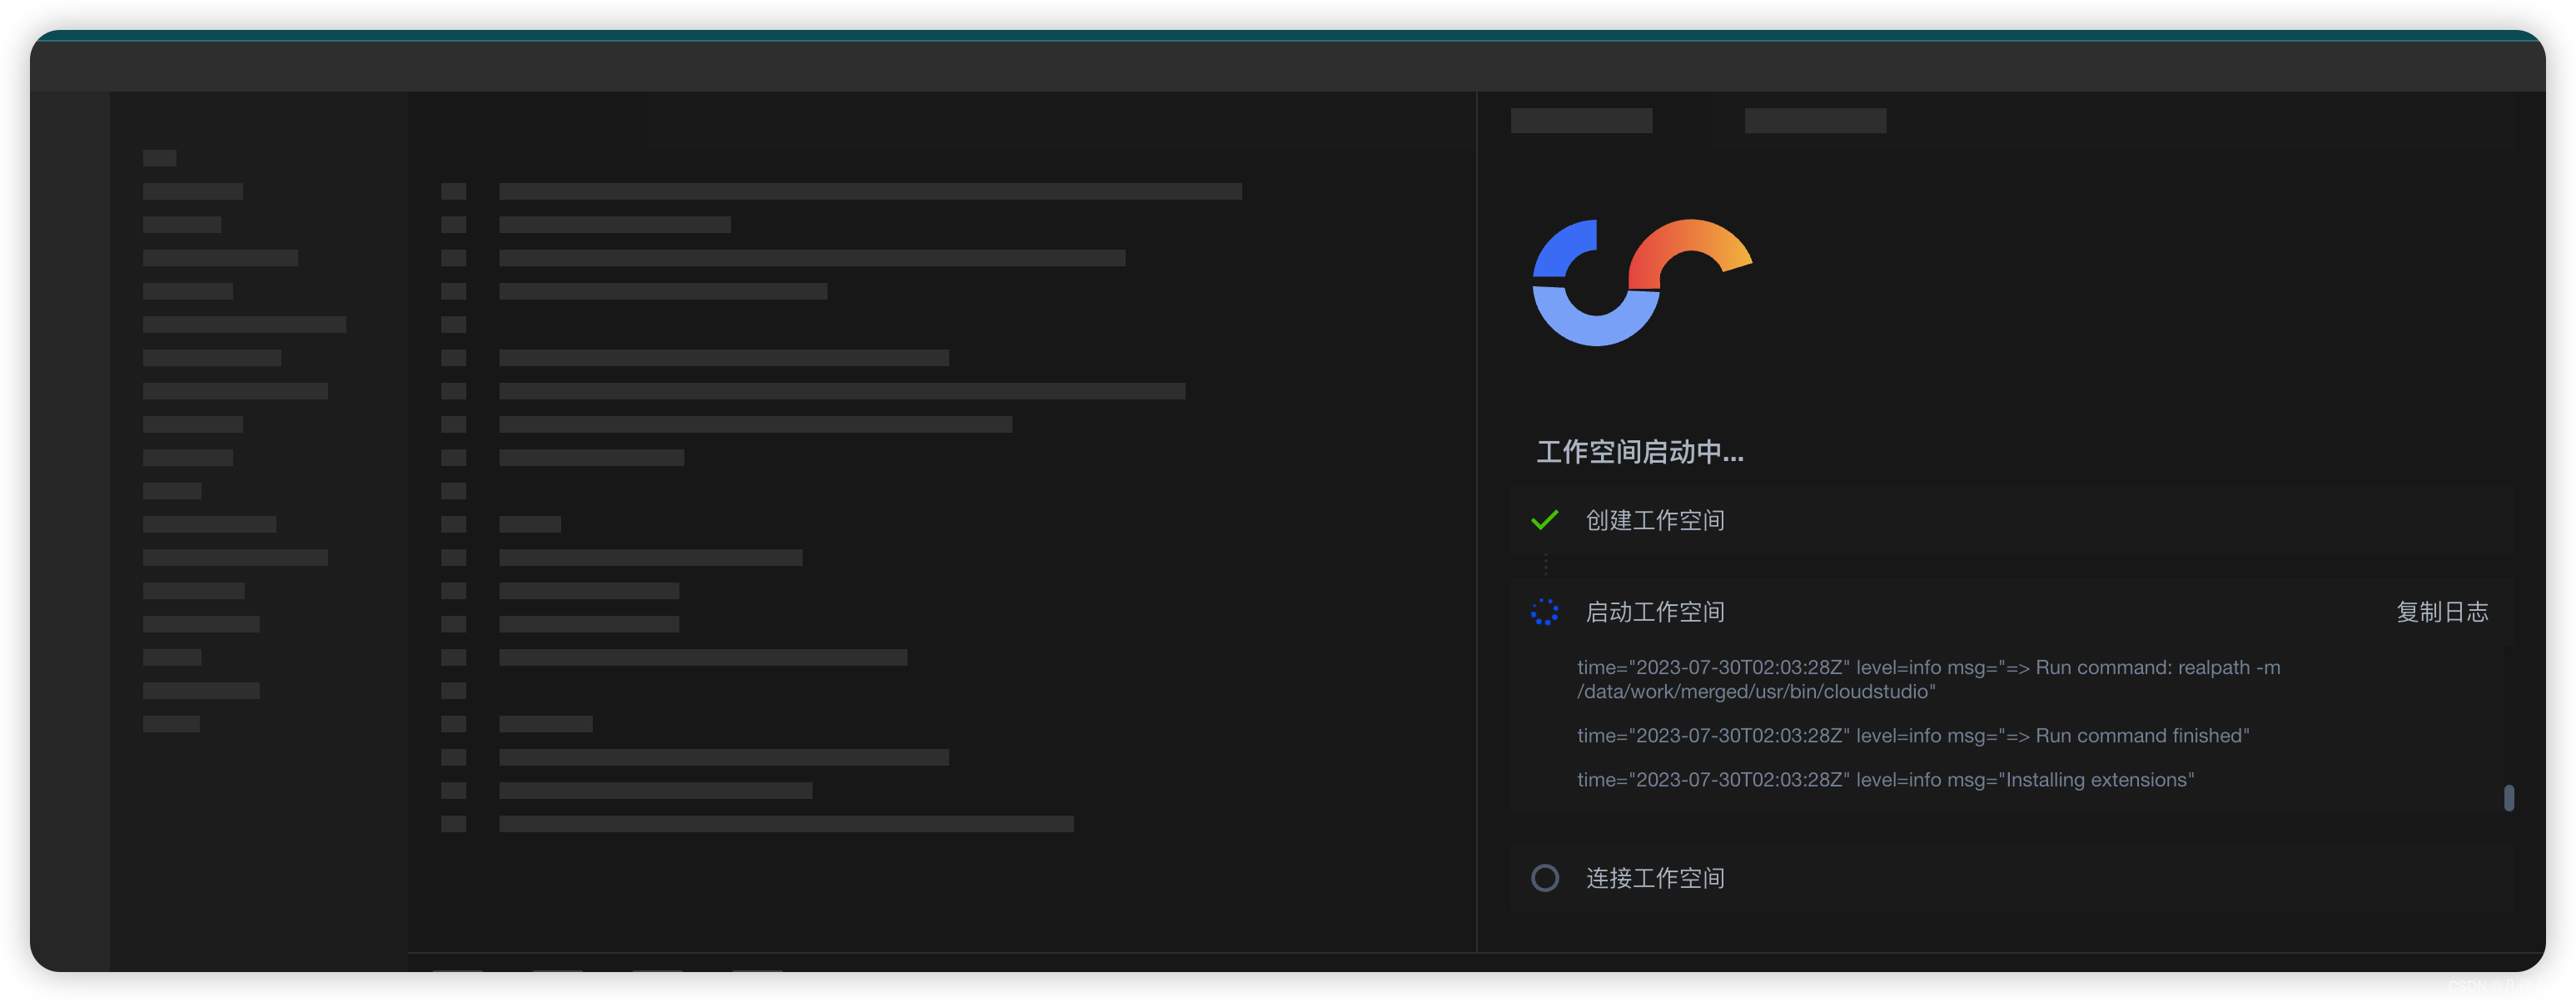Select the 连接工作空间 step row
2576x1002 pixels.
click(2011, 878)
